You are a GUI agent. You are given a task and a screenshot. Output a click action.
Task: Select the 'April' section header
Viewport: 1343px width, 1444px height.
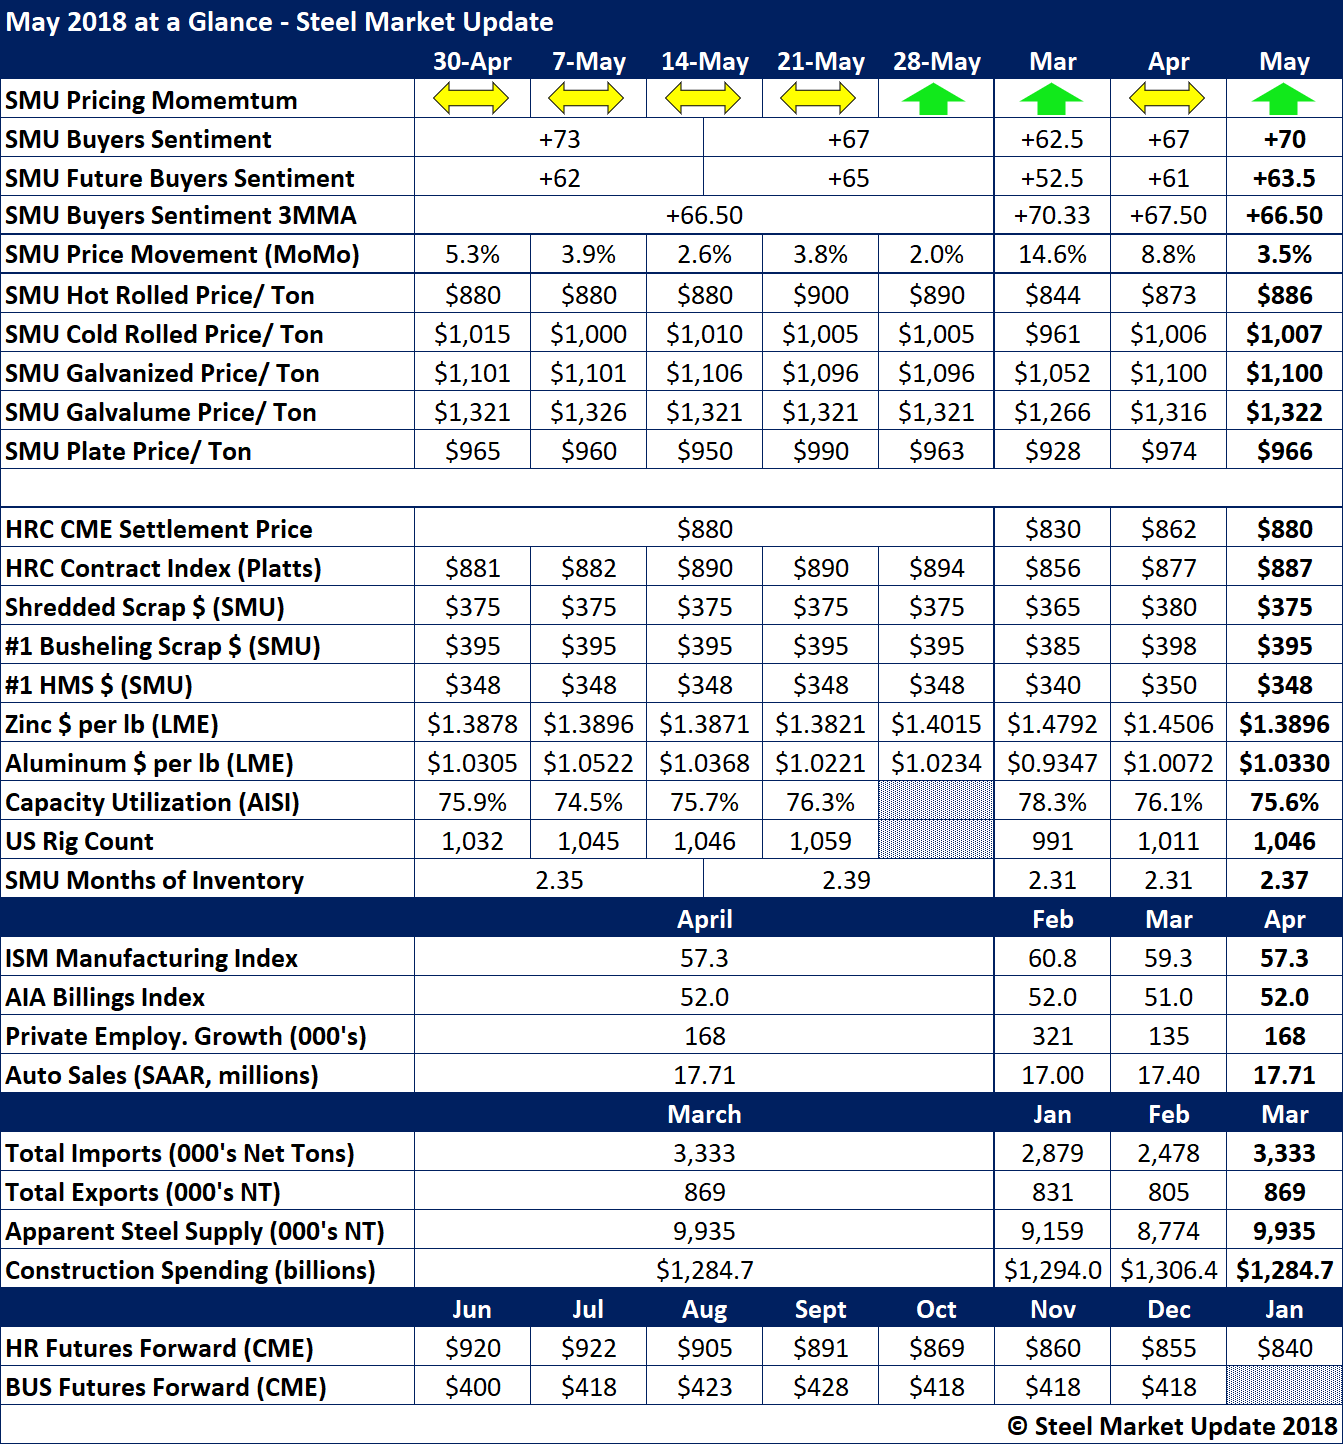pyautogui.click(x=704, y=919)
